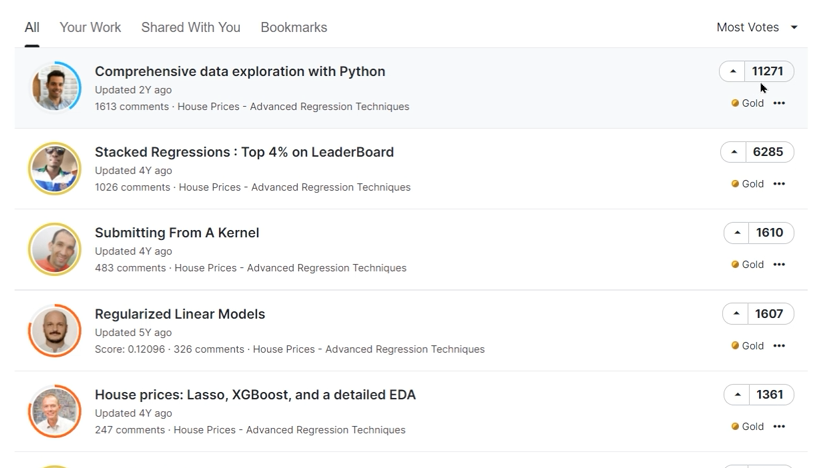
Task: Select the All tab
Action: tap(32, 27)
